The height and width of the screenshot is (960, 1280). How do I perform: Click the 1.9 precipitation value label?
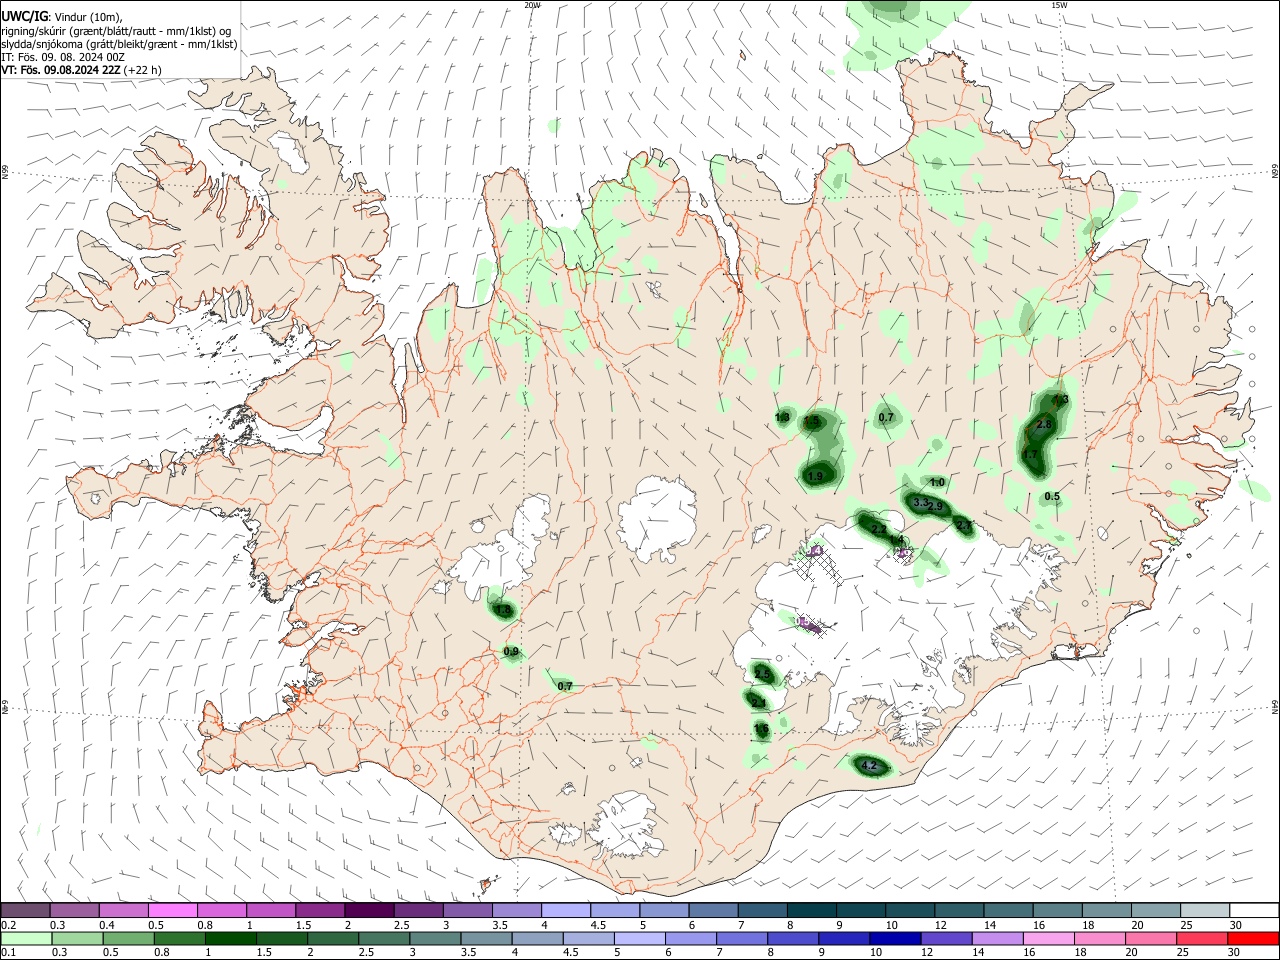(815, 476)
